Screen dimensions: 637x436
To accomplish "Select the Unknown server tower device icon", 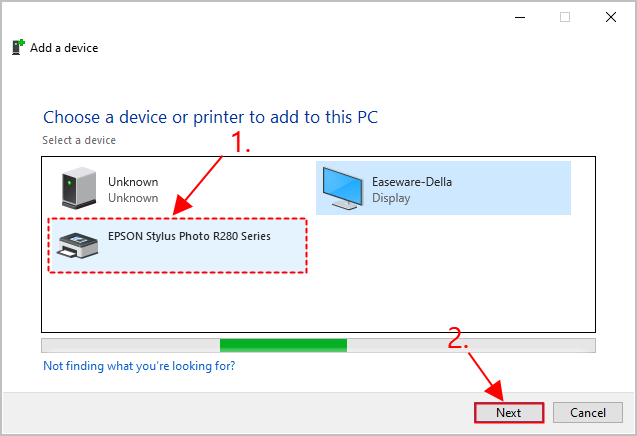I will click(x=79, y=188).
